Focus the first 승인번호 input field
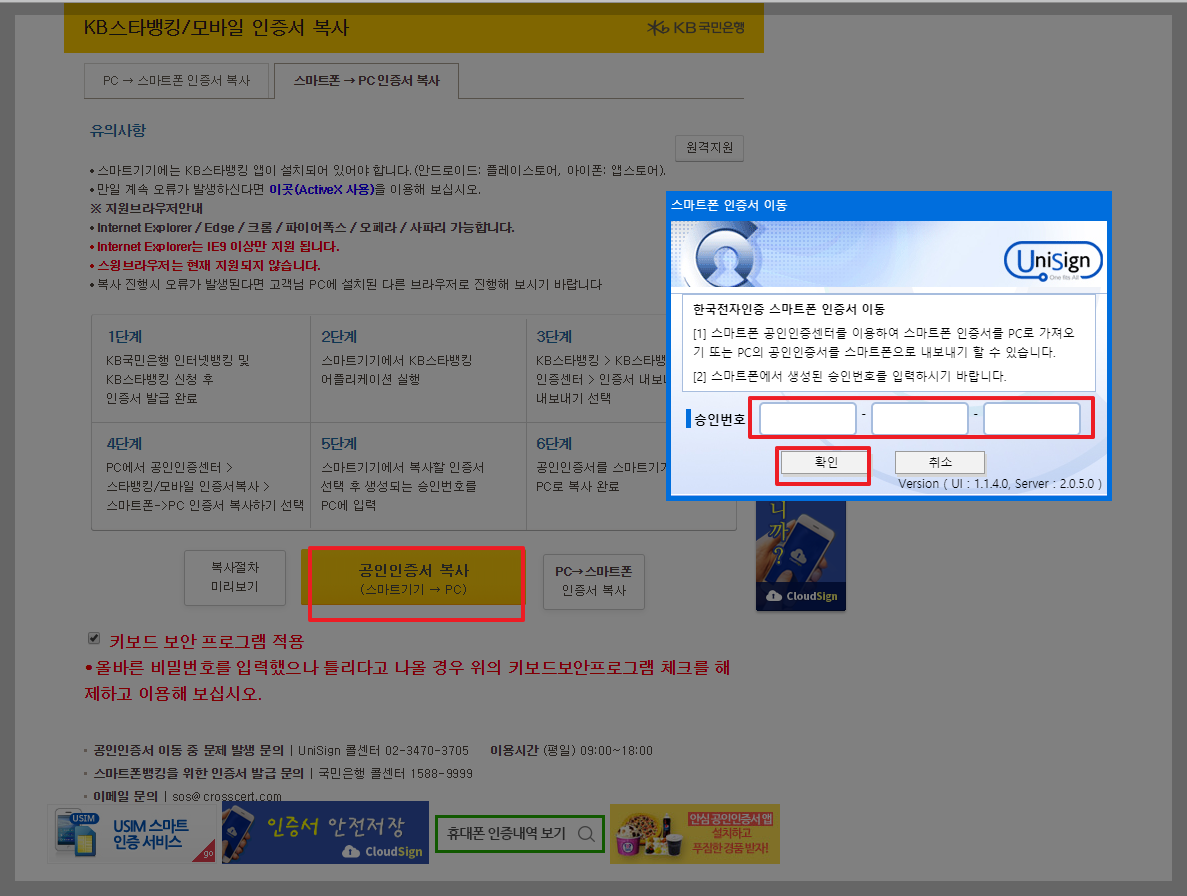Screen dimensions: 1187x896 pos(808,418)
